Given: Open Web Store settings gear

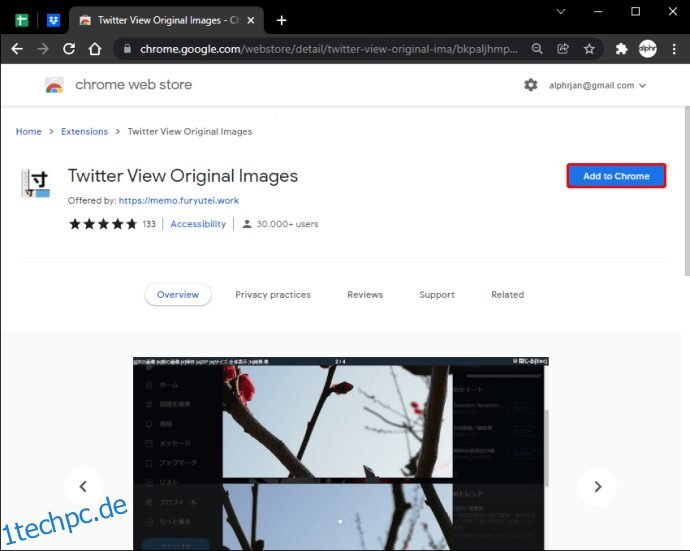Looking at the screenshot, I should [x=531, y=85].
